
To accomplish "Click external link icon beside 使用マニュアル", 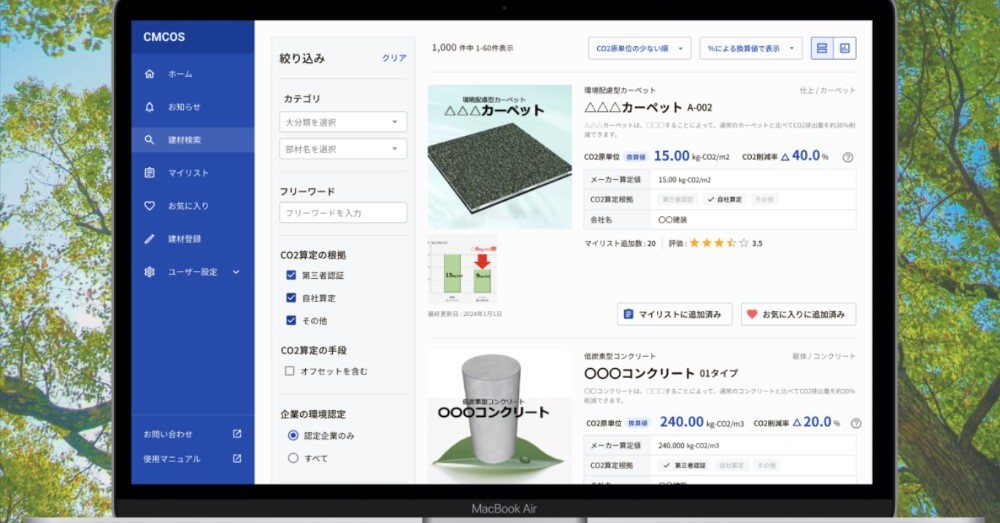I will tap(237, 459).
